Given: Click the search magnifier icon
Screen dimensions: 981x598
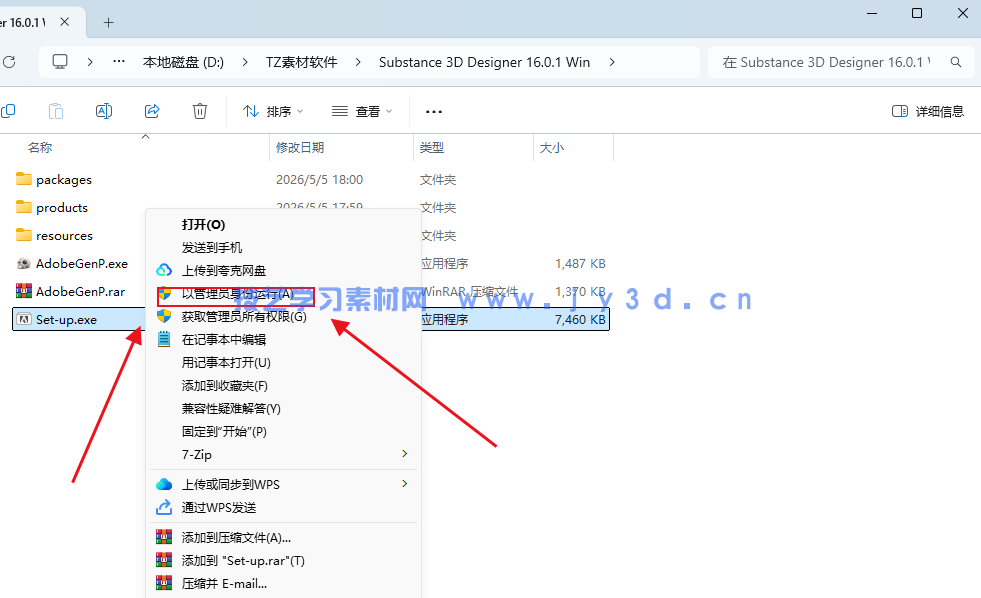Looking at the screenshot, I should point(955,62).
